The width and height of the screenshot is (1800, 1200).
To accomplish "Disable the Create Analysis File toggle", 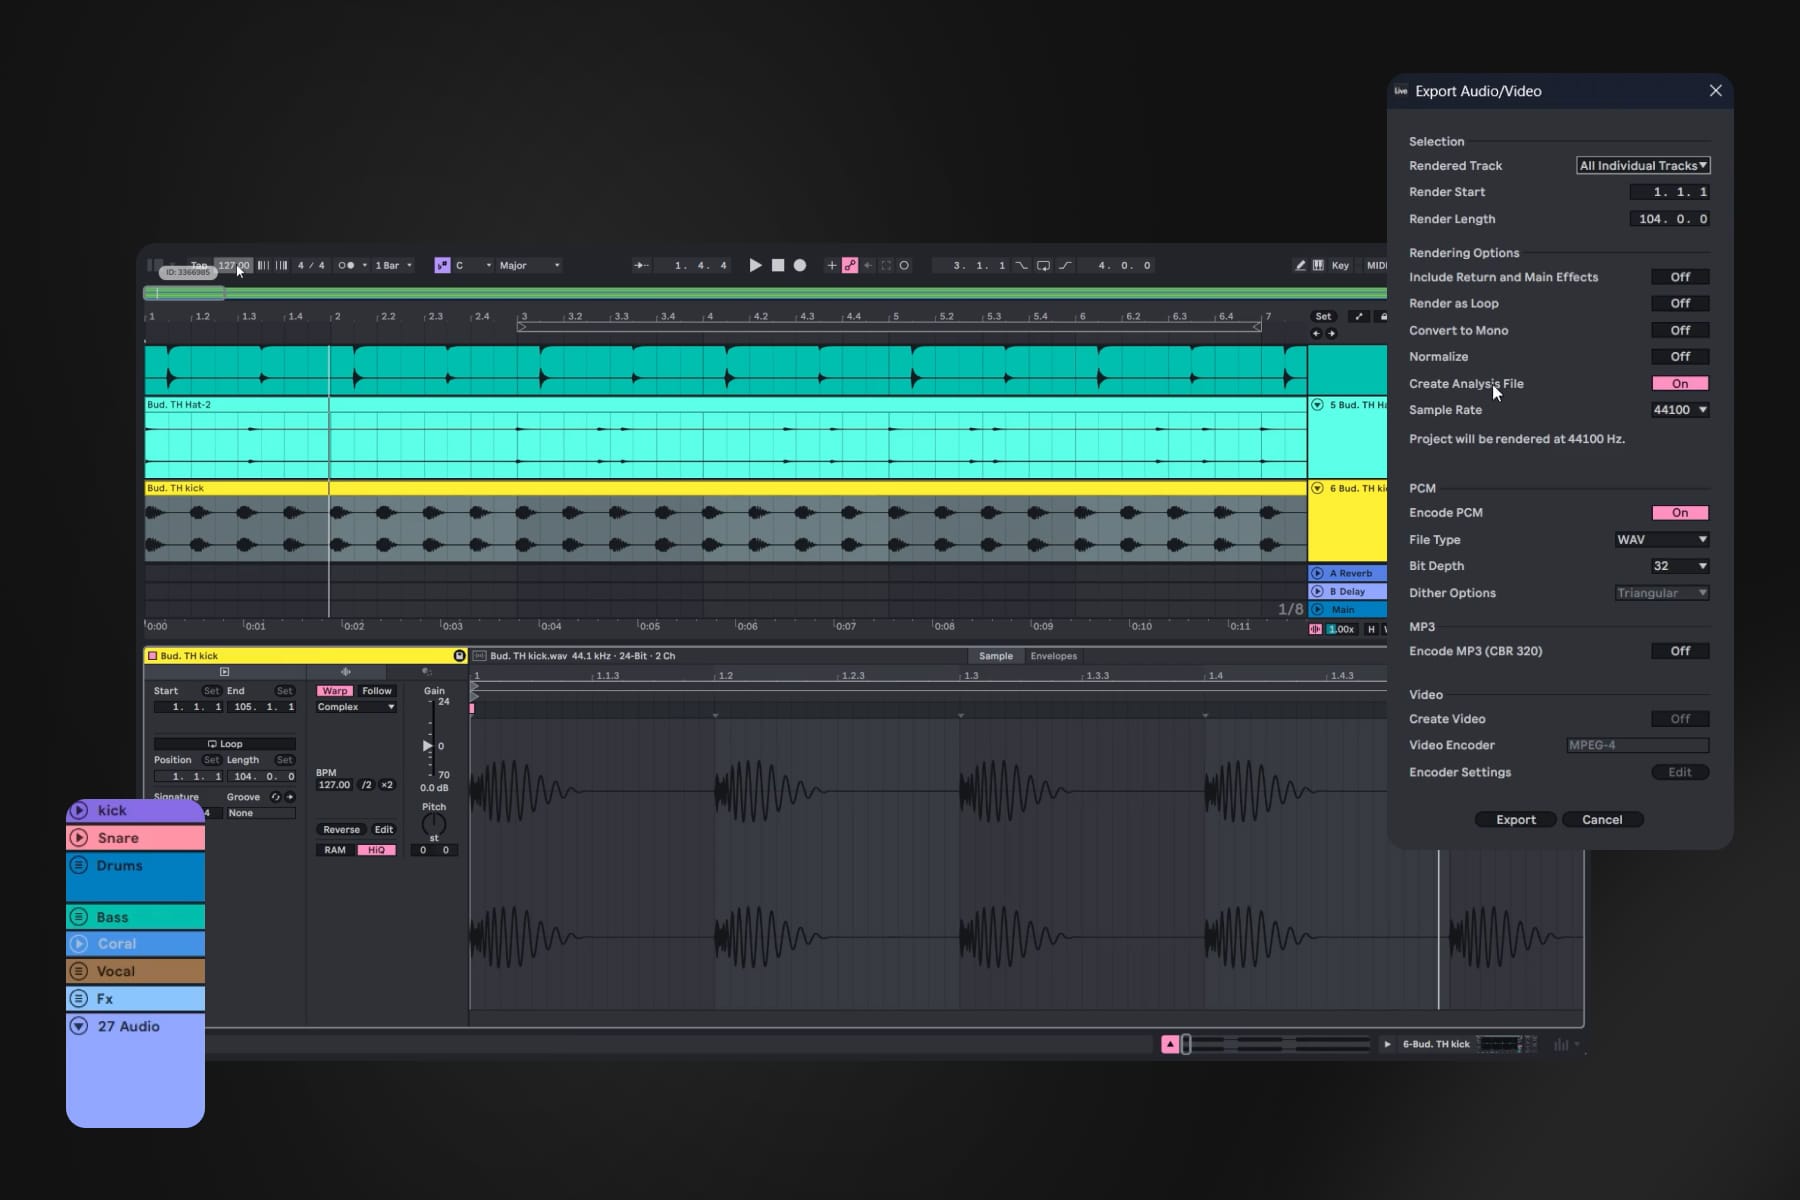I will (x=1679, y=384).
